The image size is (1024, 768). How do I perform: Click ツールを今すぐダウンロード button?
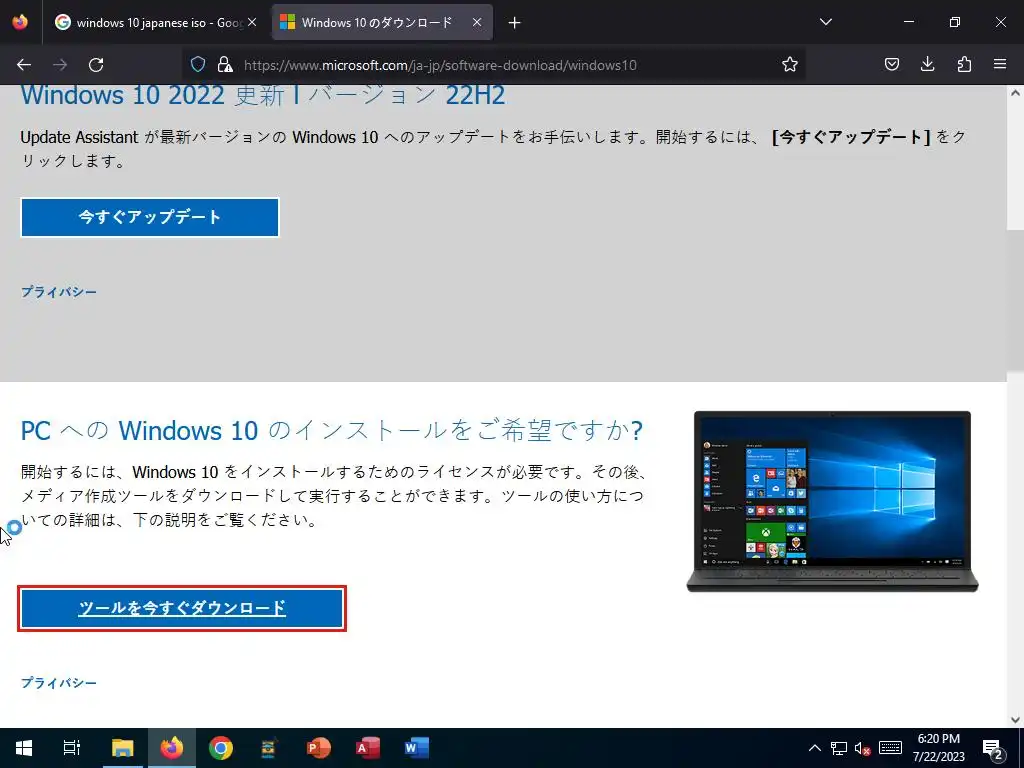click(x=182, y=608)
